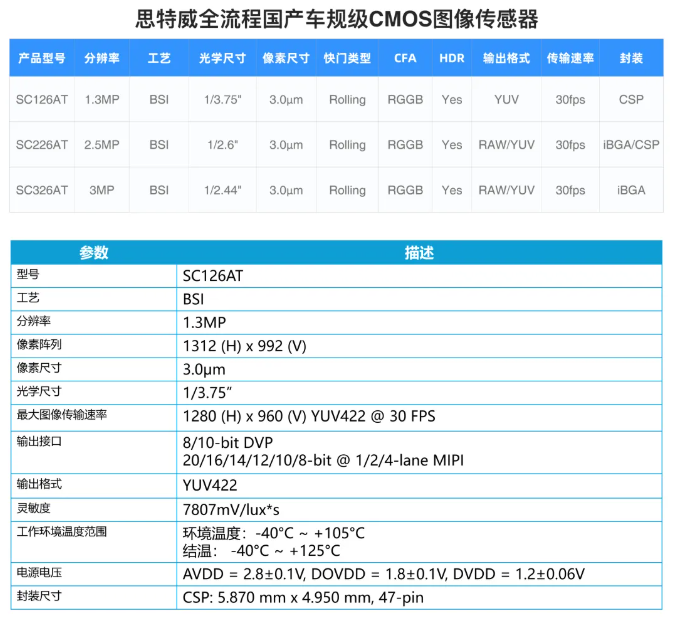Click the CFA column header
Screen dimensions: 674x617
pos(405,59)
